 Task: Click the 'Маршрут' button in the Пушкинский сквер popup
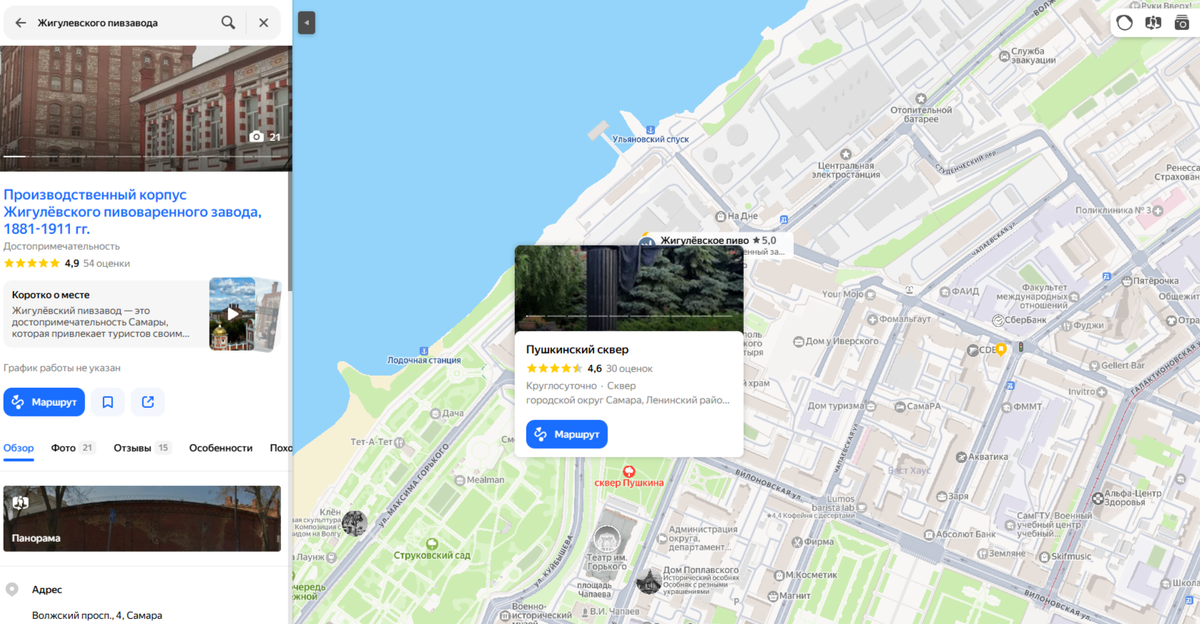click(567, 434)
